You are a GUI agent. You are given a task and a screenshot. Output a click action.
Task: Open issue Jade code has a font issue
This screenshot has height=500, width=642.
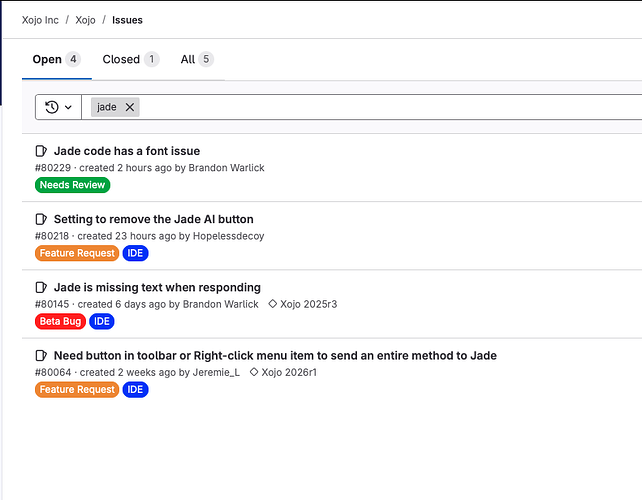(x=127, y=151)
